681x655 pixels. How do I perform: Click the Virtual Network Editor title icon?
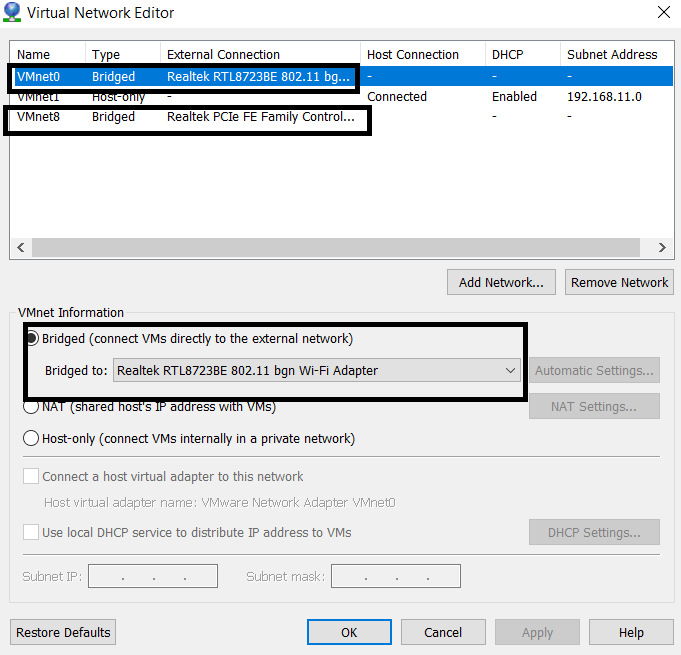point(12,12)
